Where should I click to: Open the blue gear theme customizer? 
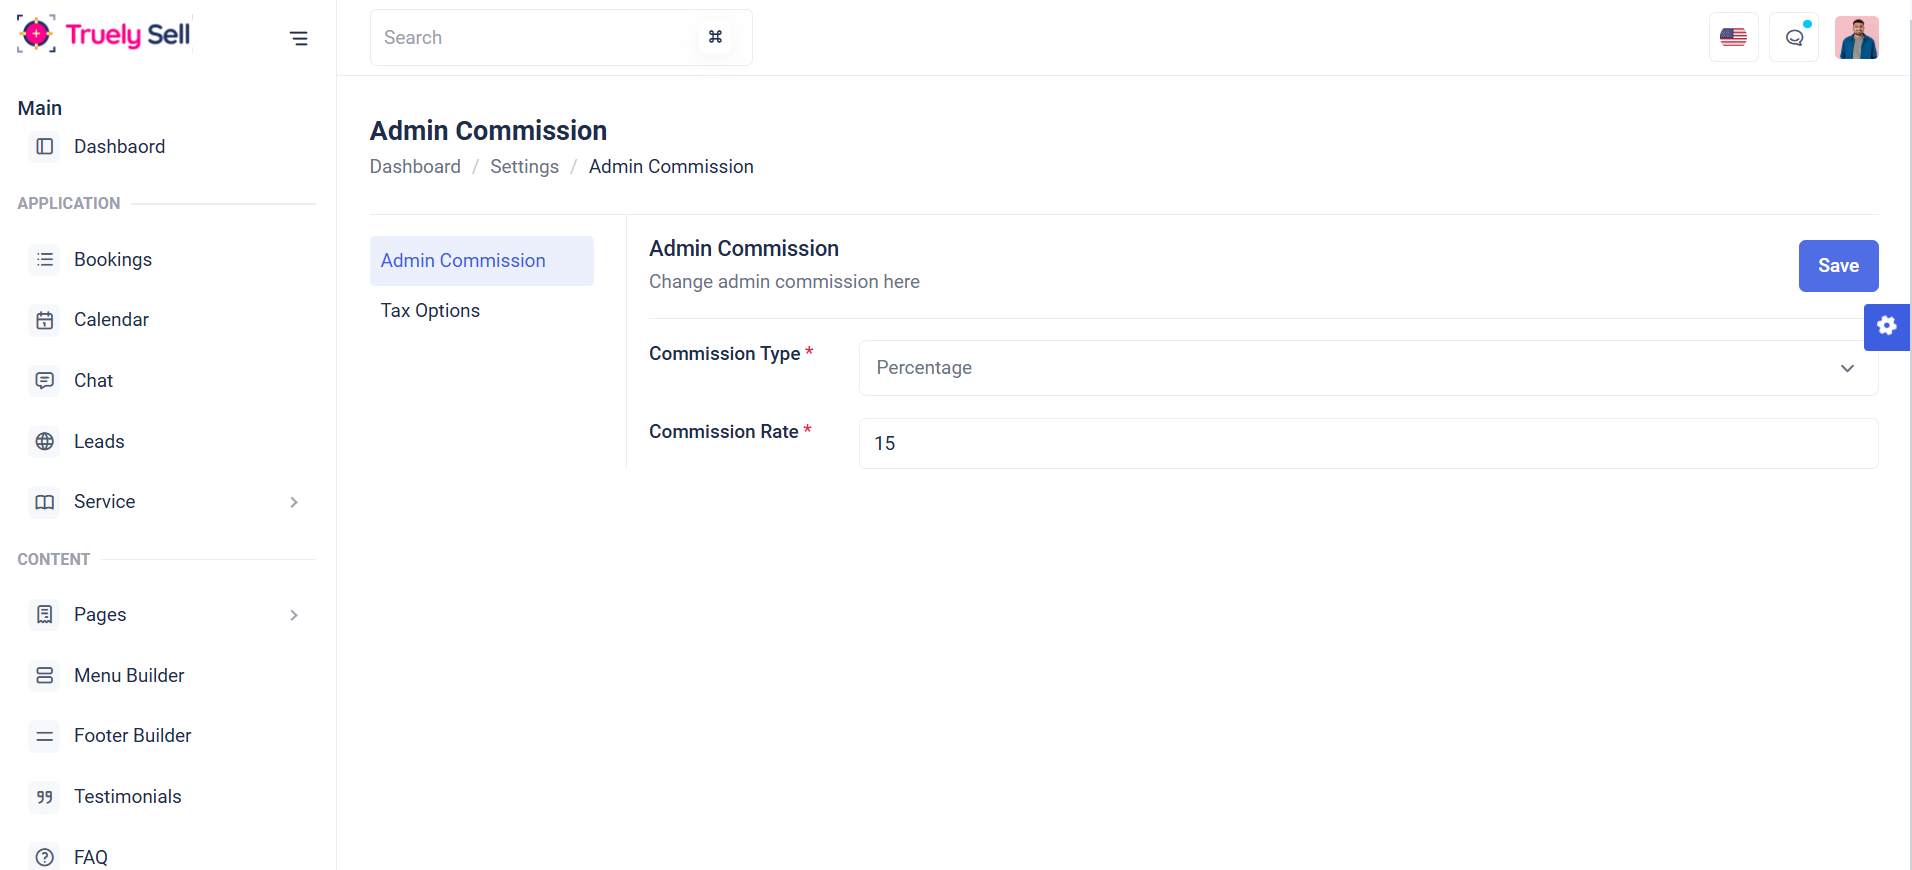tap(1886, 326)
